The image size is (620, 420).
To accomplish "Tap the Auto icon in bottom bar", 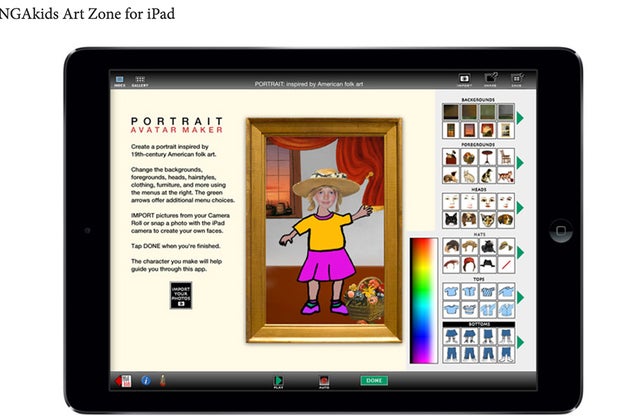I will click(323, 381).
